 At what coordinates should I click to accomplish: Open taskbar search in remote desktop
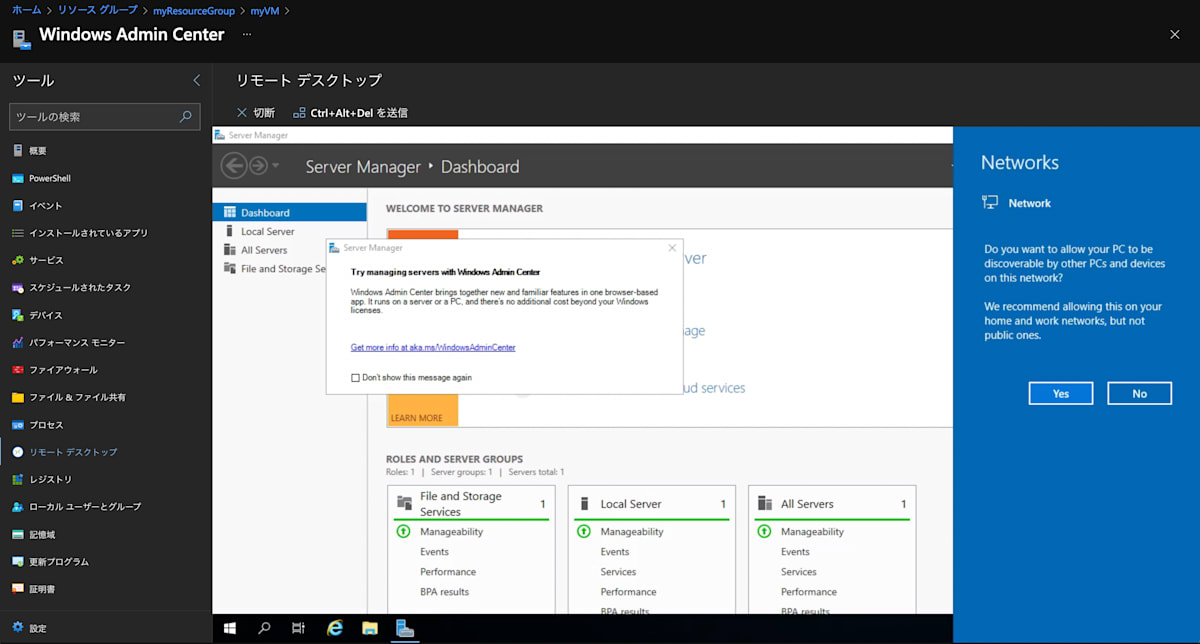point(264,628)
